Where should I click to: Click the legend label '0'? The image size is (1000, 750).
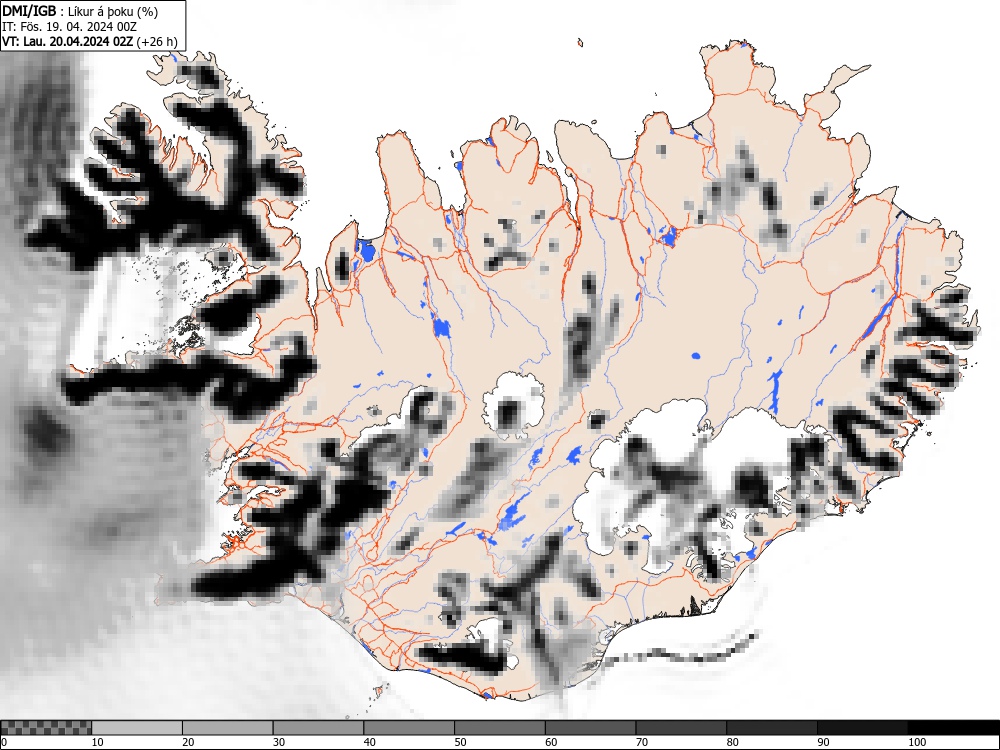coord(4,742)
